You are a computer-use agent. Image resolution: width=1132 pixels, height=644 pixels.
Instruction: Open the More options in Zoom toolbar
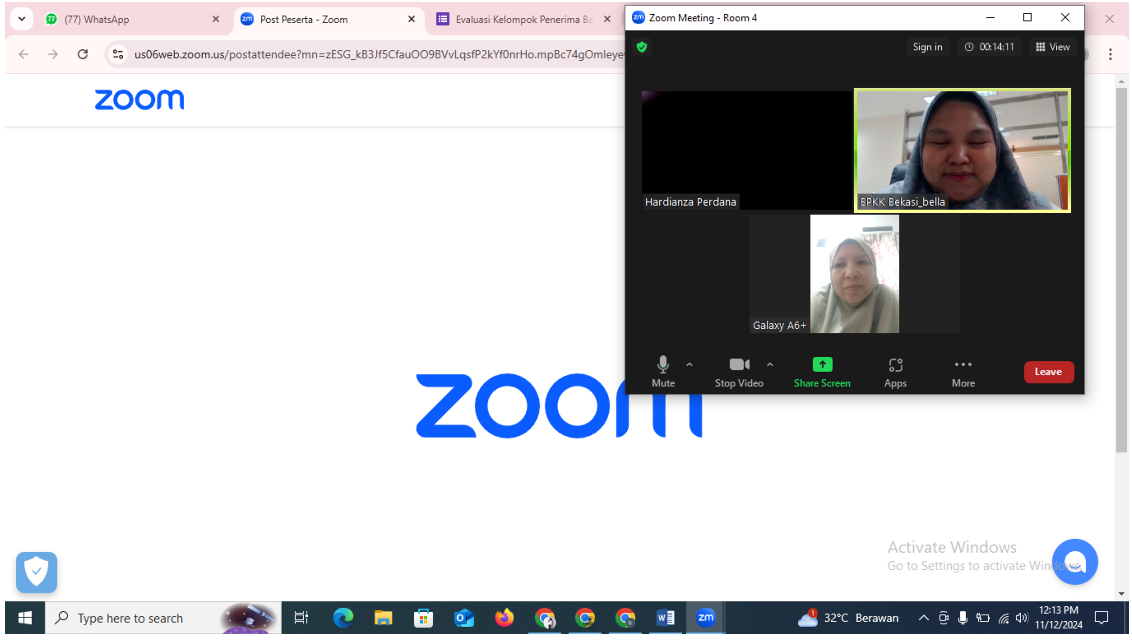click(963, 372)
